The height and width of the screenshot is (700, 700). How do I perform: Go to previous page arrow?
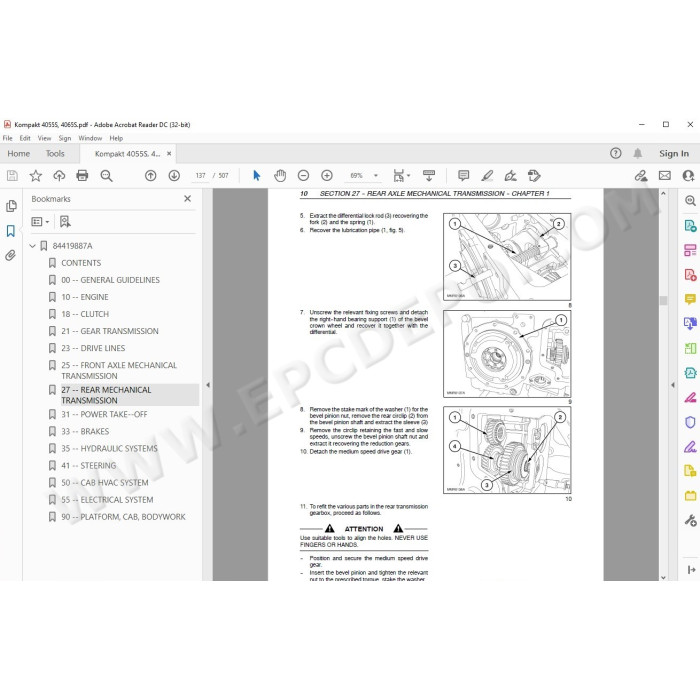tap(150, 175)
